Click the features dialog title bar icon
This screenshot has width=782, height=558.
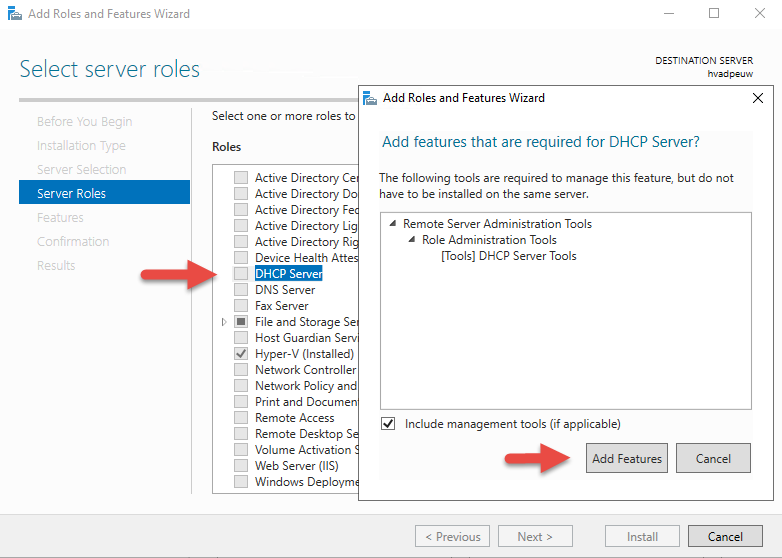[370, 98]
